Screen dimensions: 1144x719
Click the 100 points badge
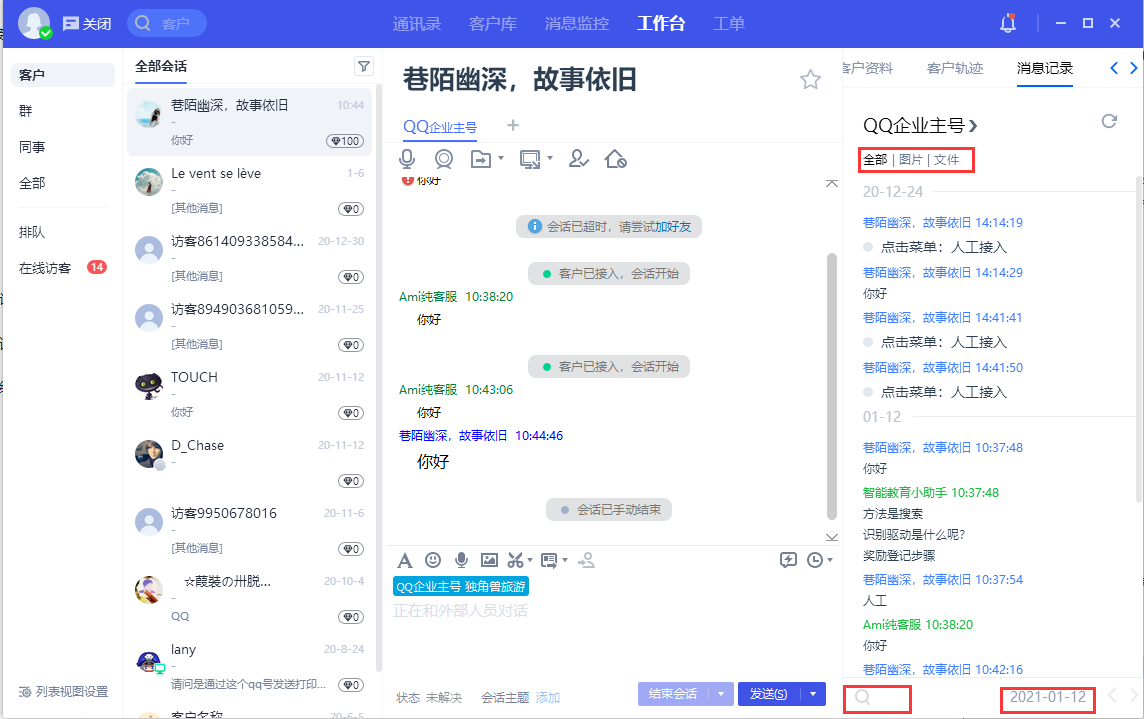pos(345,141)
